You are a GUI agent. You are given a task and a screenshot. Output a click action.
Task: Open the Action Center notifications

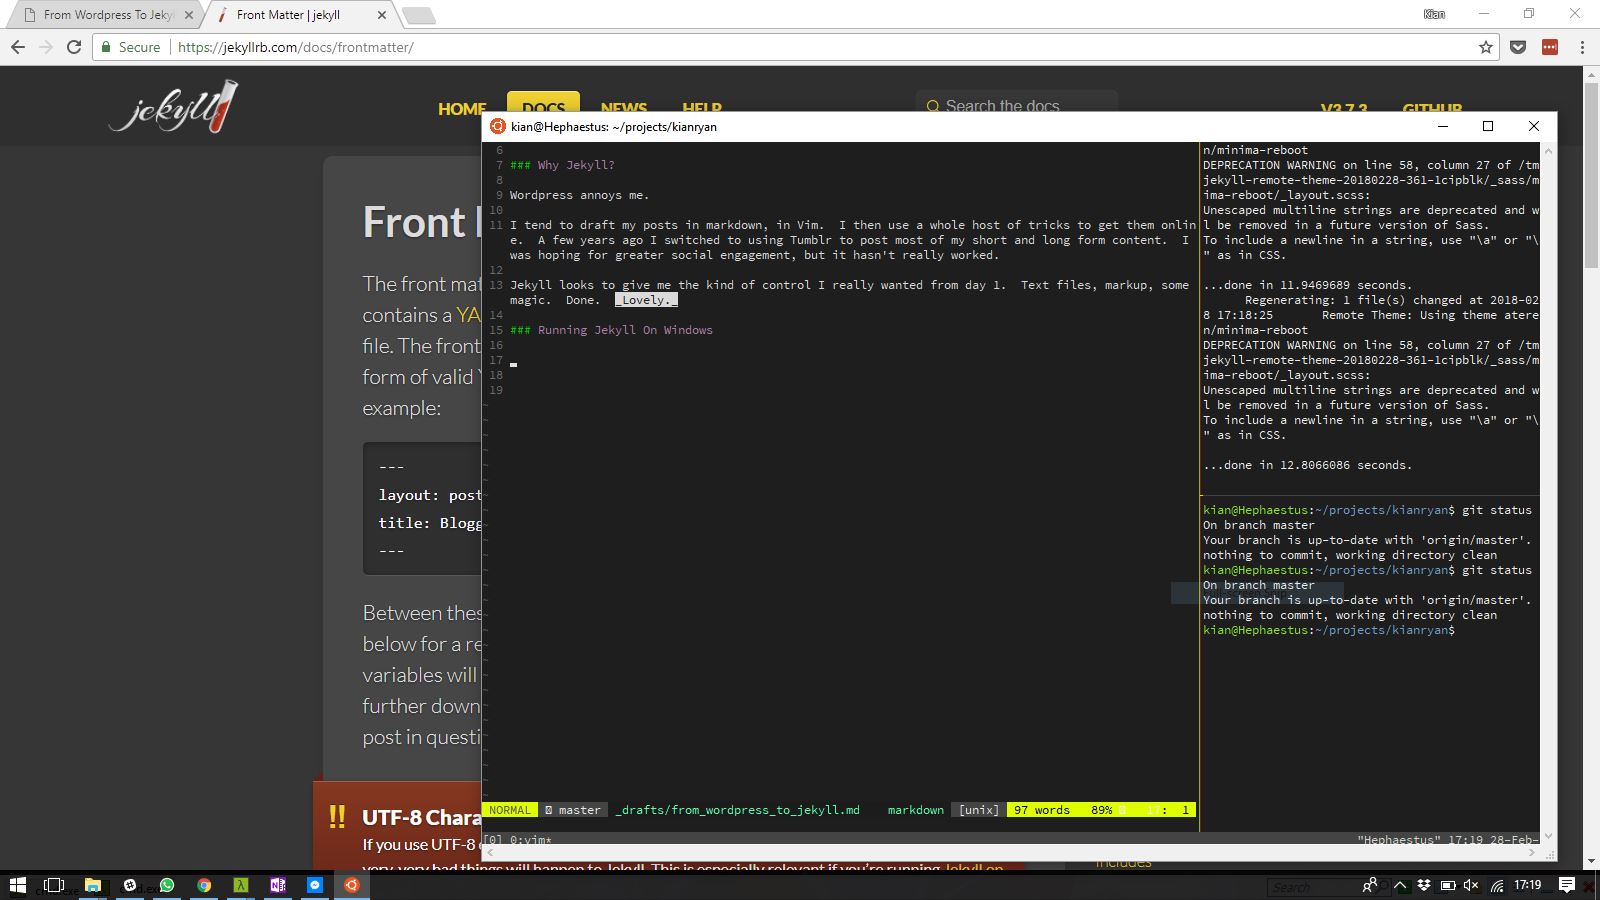click(1567, 885)
